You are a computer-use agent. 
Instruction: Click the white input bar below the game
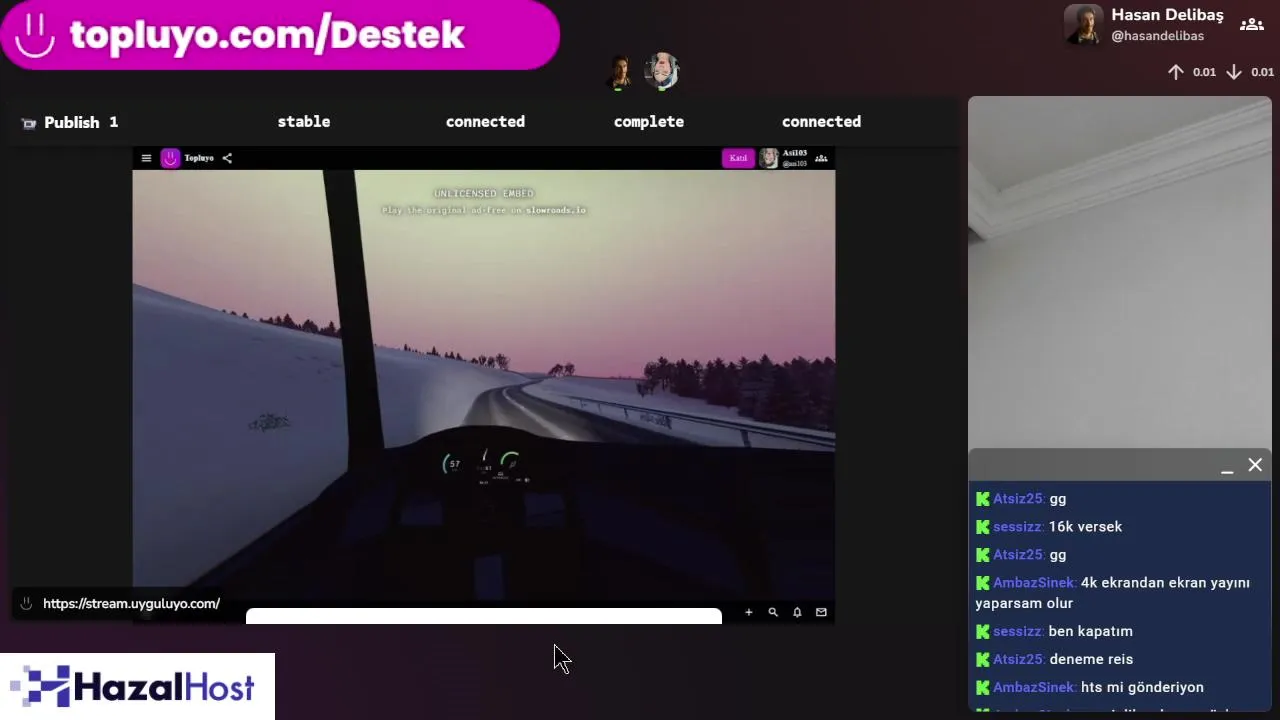(x=484, y=616)
